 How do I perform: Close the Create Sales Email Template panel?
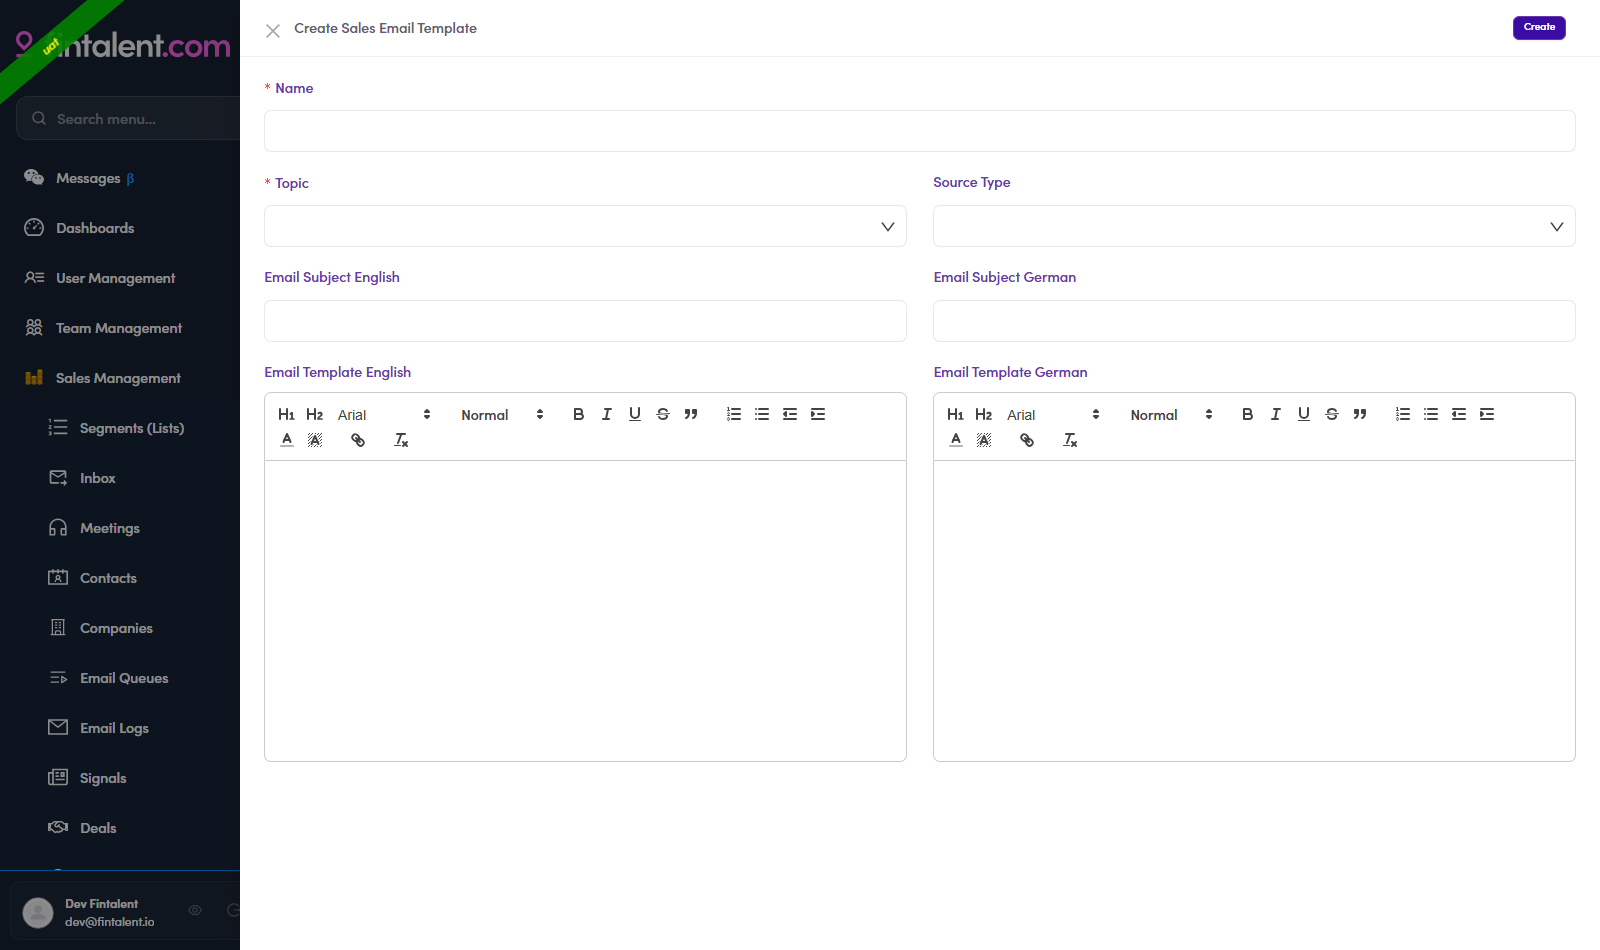pyautogui.click(x=273, y=31)
